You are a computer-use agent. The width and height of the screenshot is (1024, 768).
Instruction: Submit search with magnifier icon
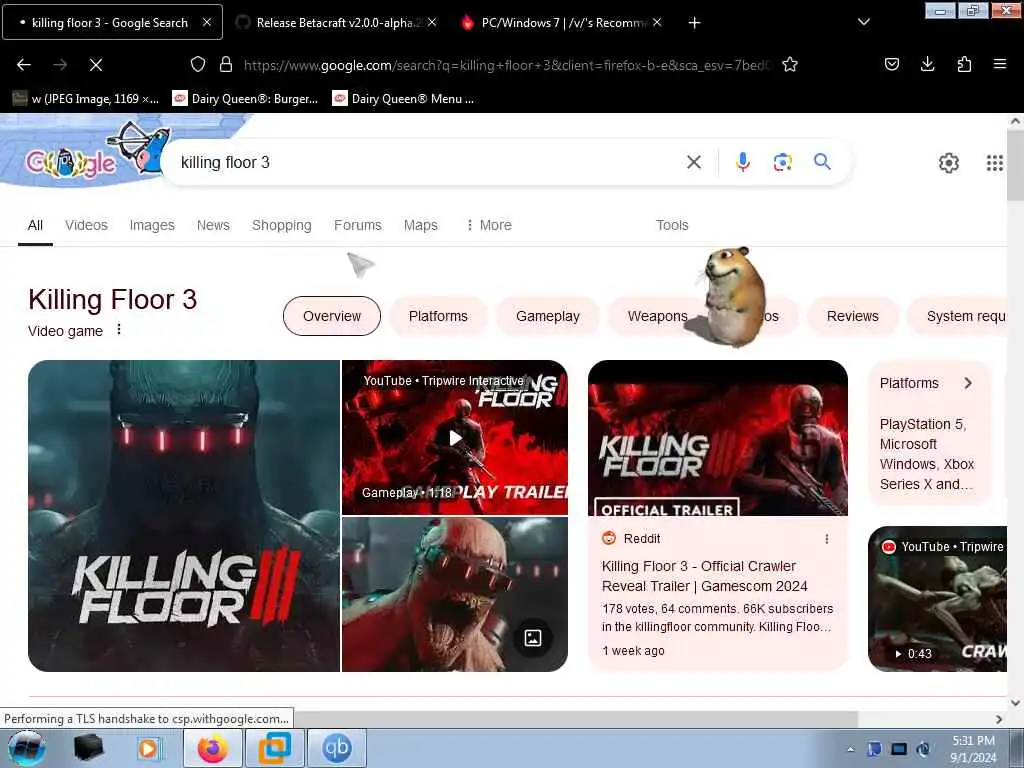822,161
